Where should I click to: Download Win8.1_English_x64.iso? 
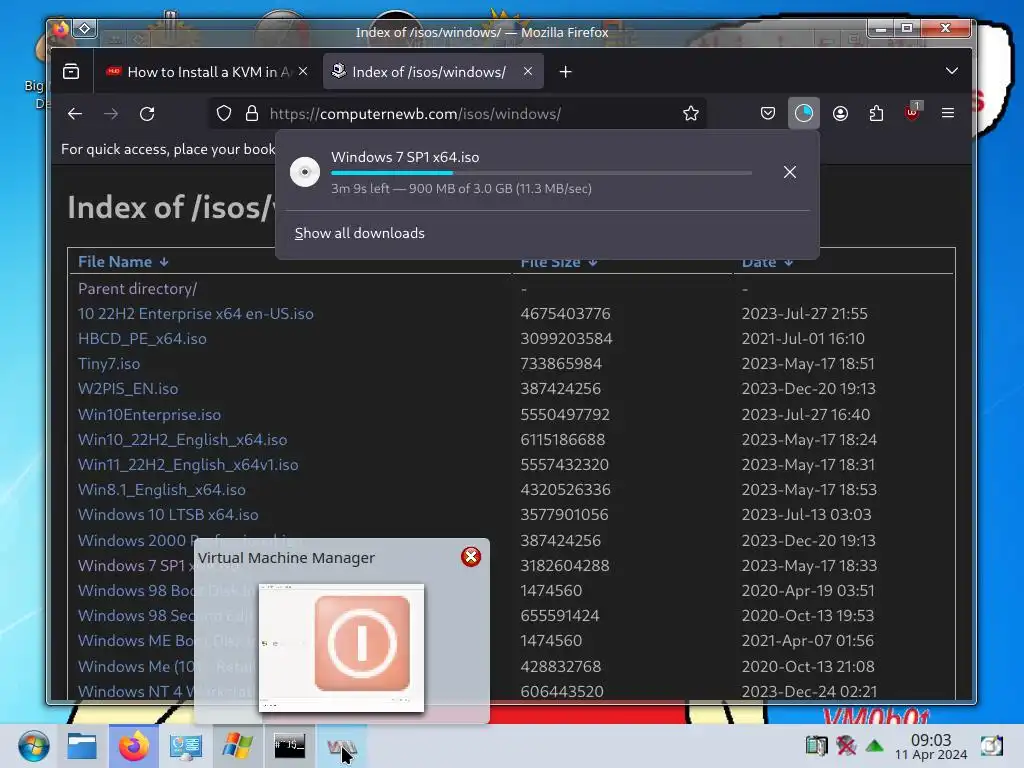(161, 489)
